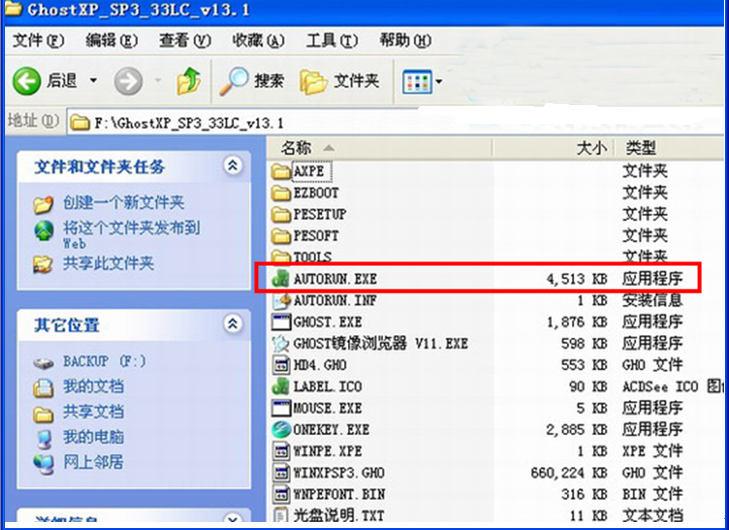This screenshot has width=729, height=530.
Task: Collapse the 其它位置 panel
Action: (x=232, y=325)
